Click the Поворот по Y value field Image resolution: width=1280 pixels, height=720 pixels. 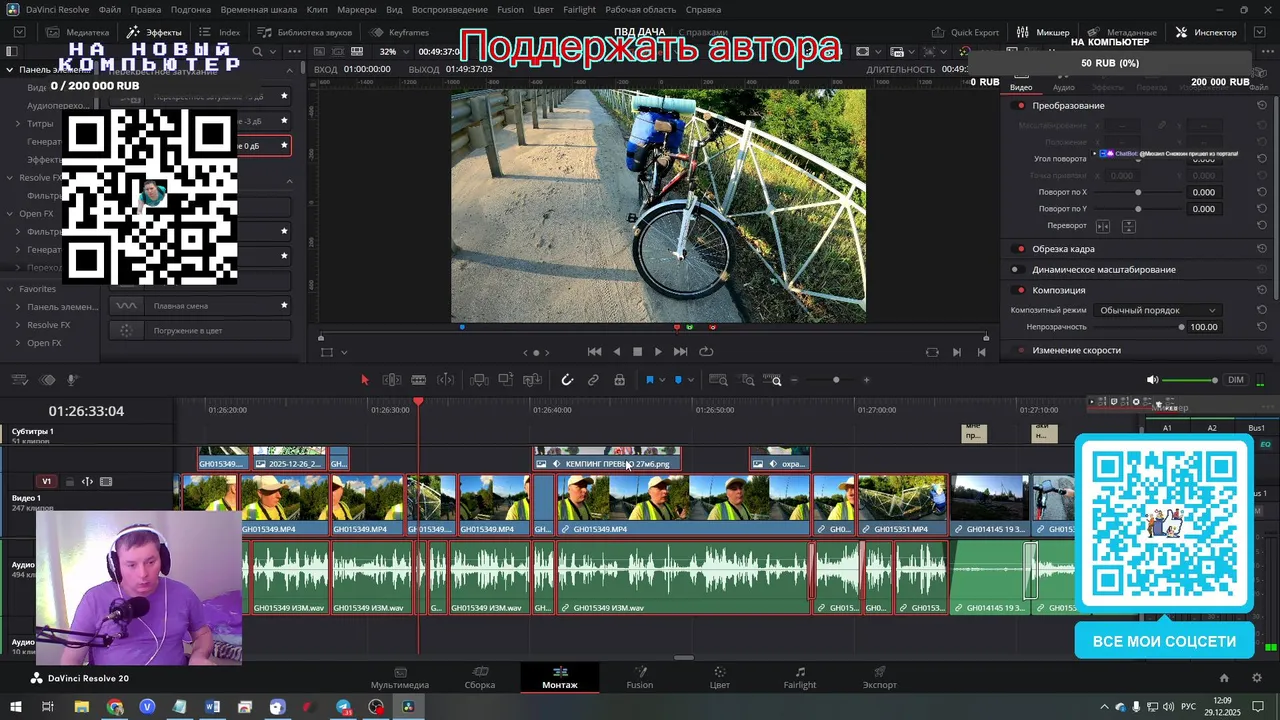[x=1204, y=209]
